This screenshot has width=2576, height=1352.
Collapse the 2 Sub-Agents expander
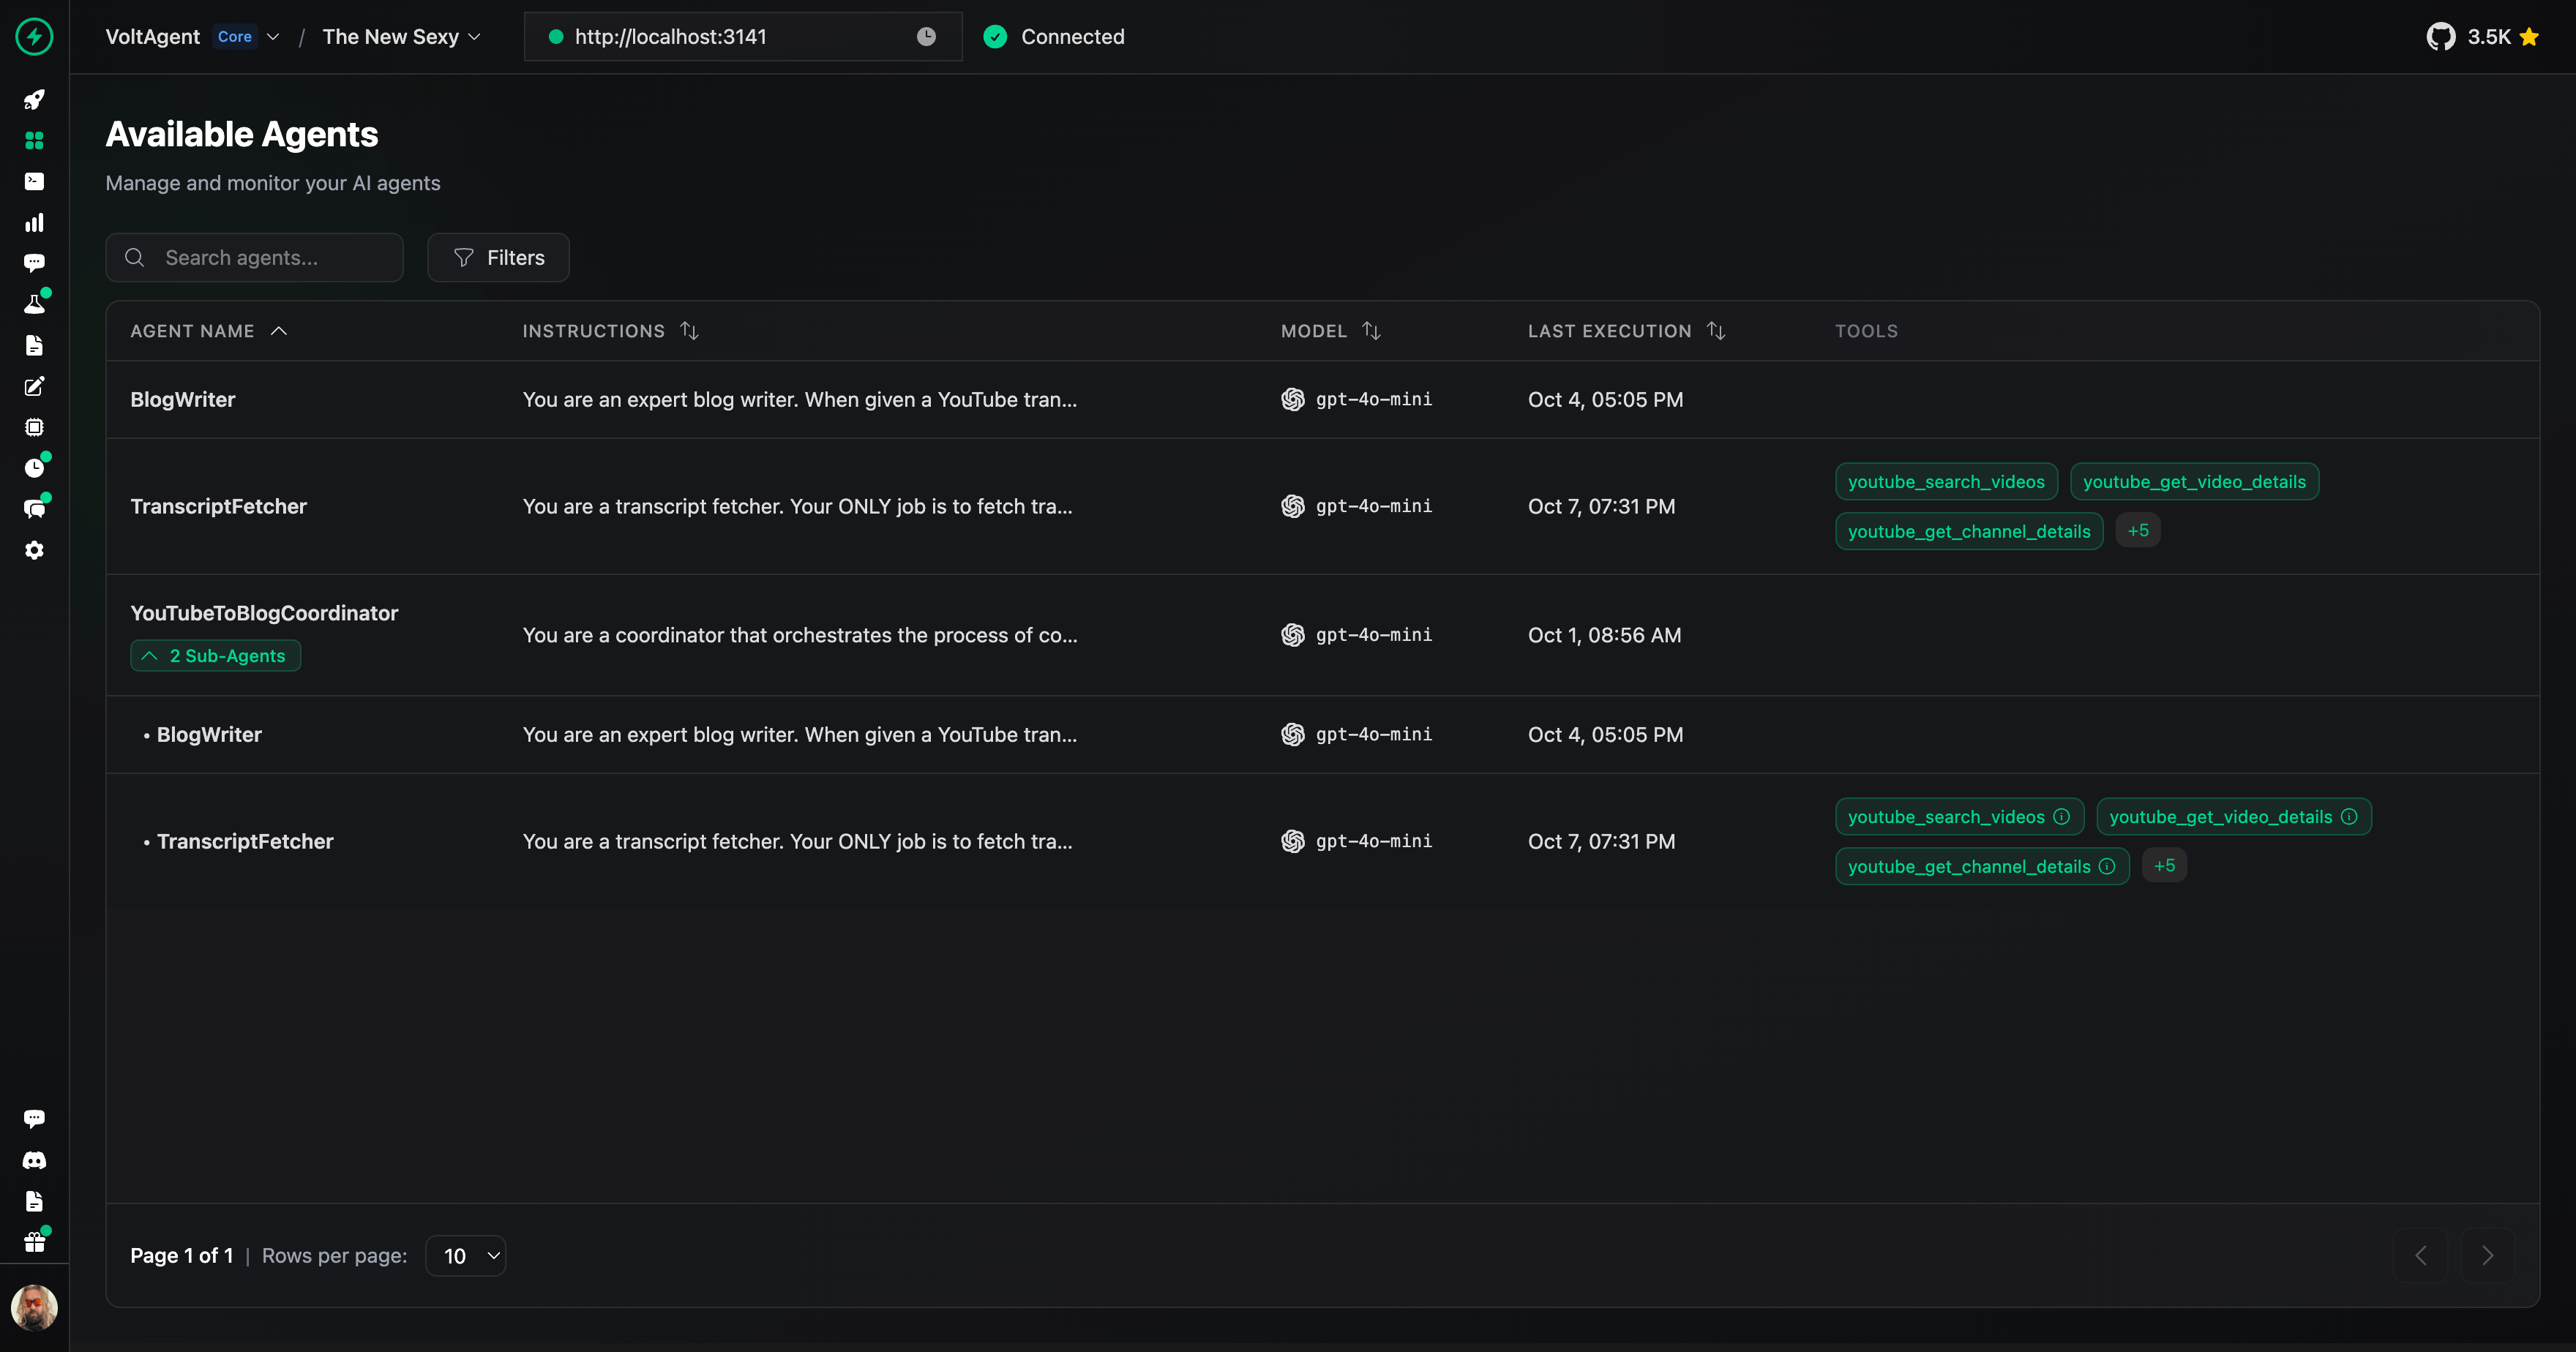pyautogui.click(x=215, y=656)
